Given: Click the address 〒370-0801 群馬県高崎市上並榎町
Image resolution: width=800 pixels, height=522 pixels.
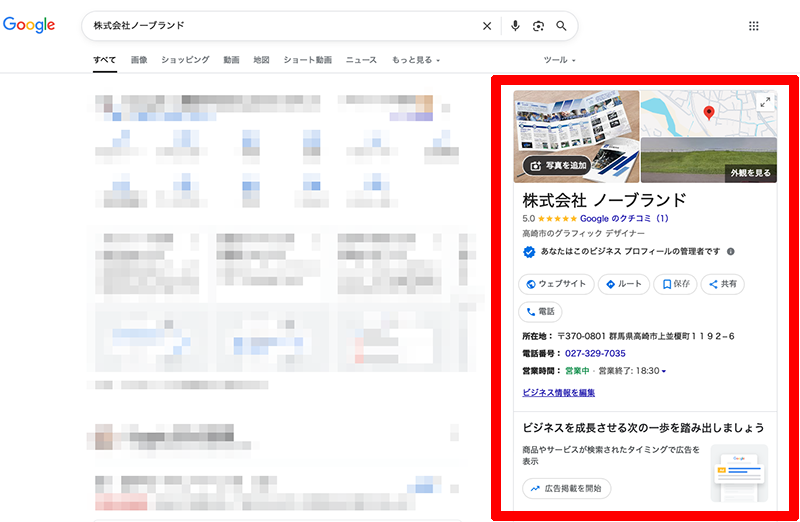Looking at the screenshot, I should click(645, 336).
